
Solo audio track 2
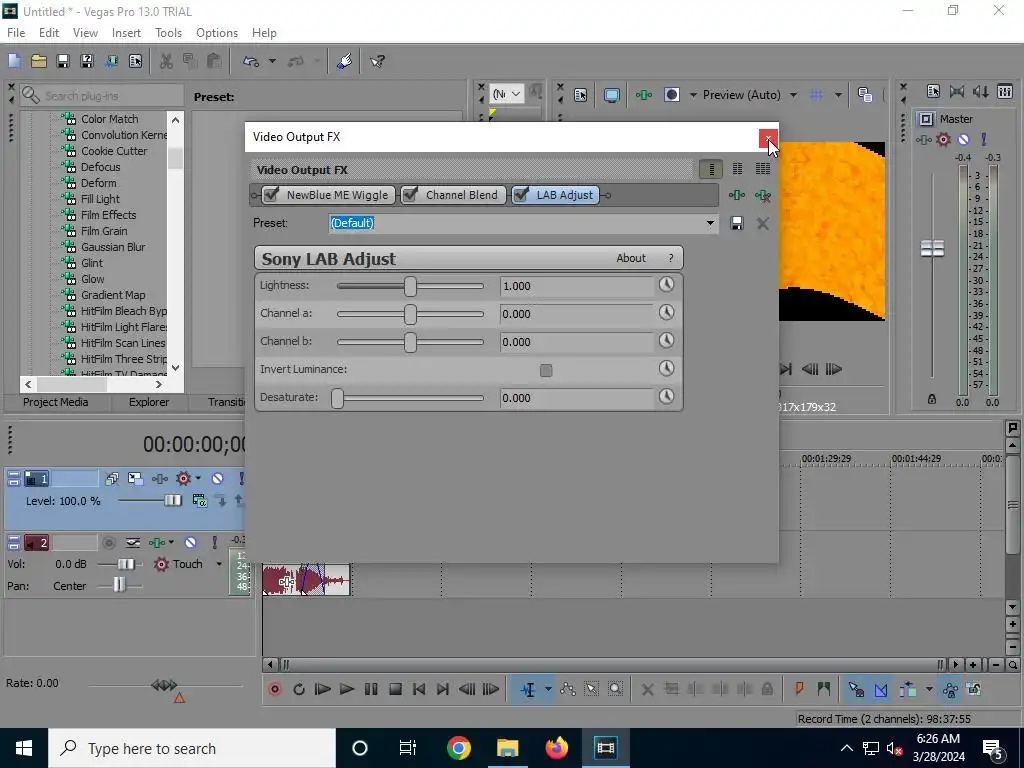pyautogui.click(x=214, y=543)
